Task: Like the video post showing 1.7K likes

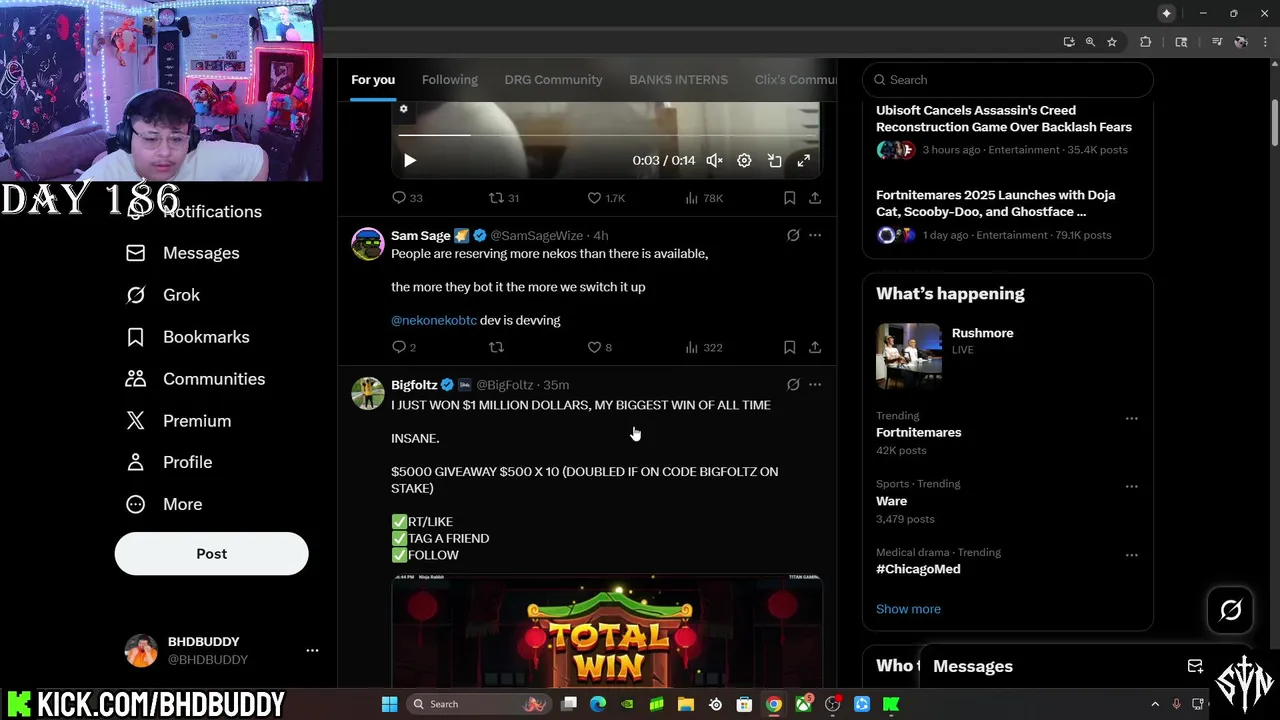Action: coord(605,198)
